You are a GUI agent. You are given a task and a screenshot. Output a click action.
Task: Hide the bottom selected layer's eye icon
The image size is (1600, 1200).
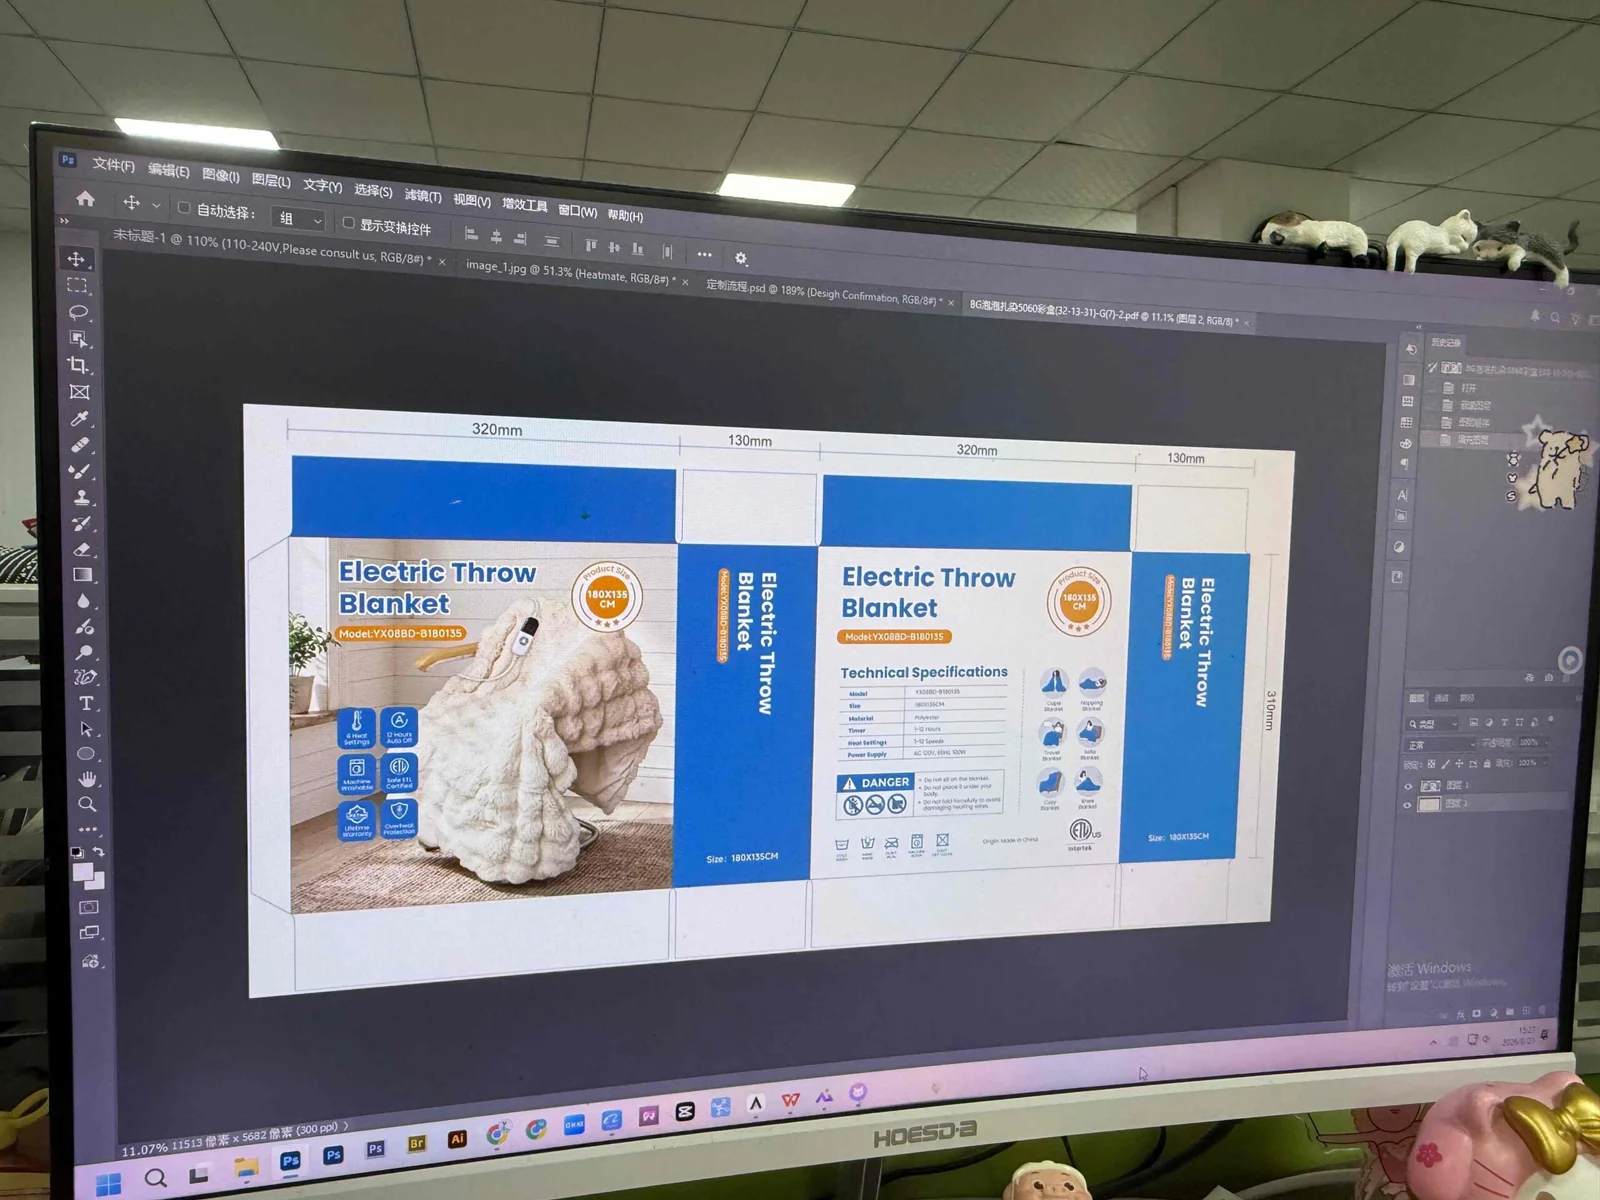point(1407,805)
